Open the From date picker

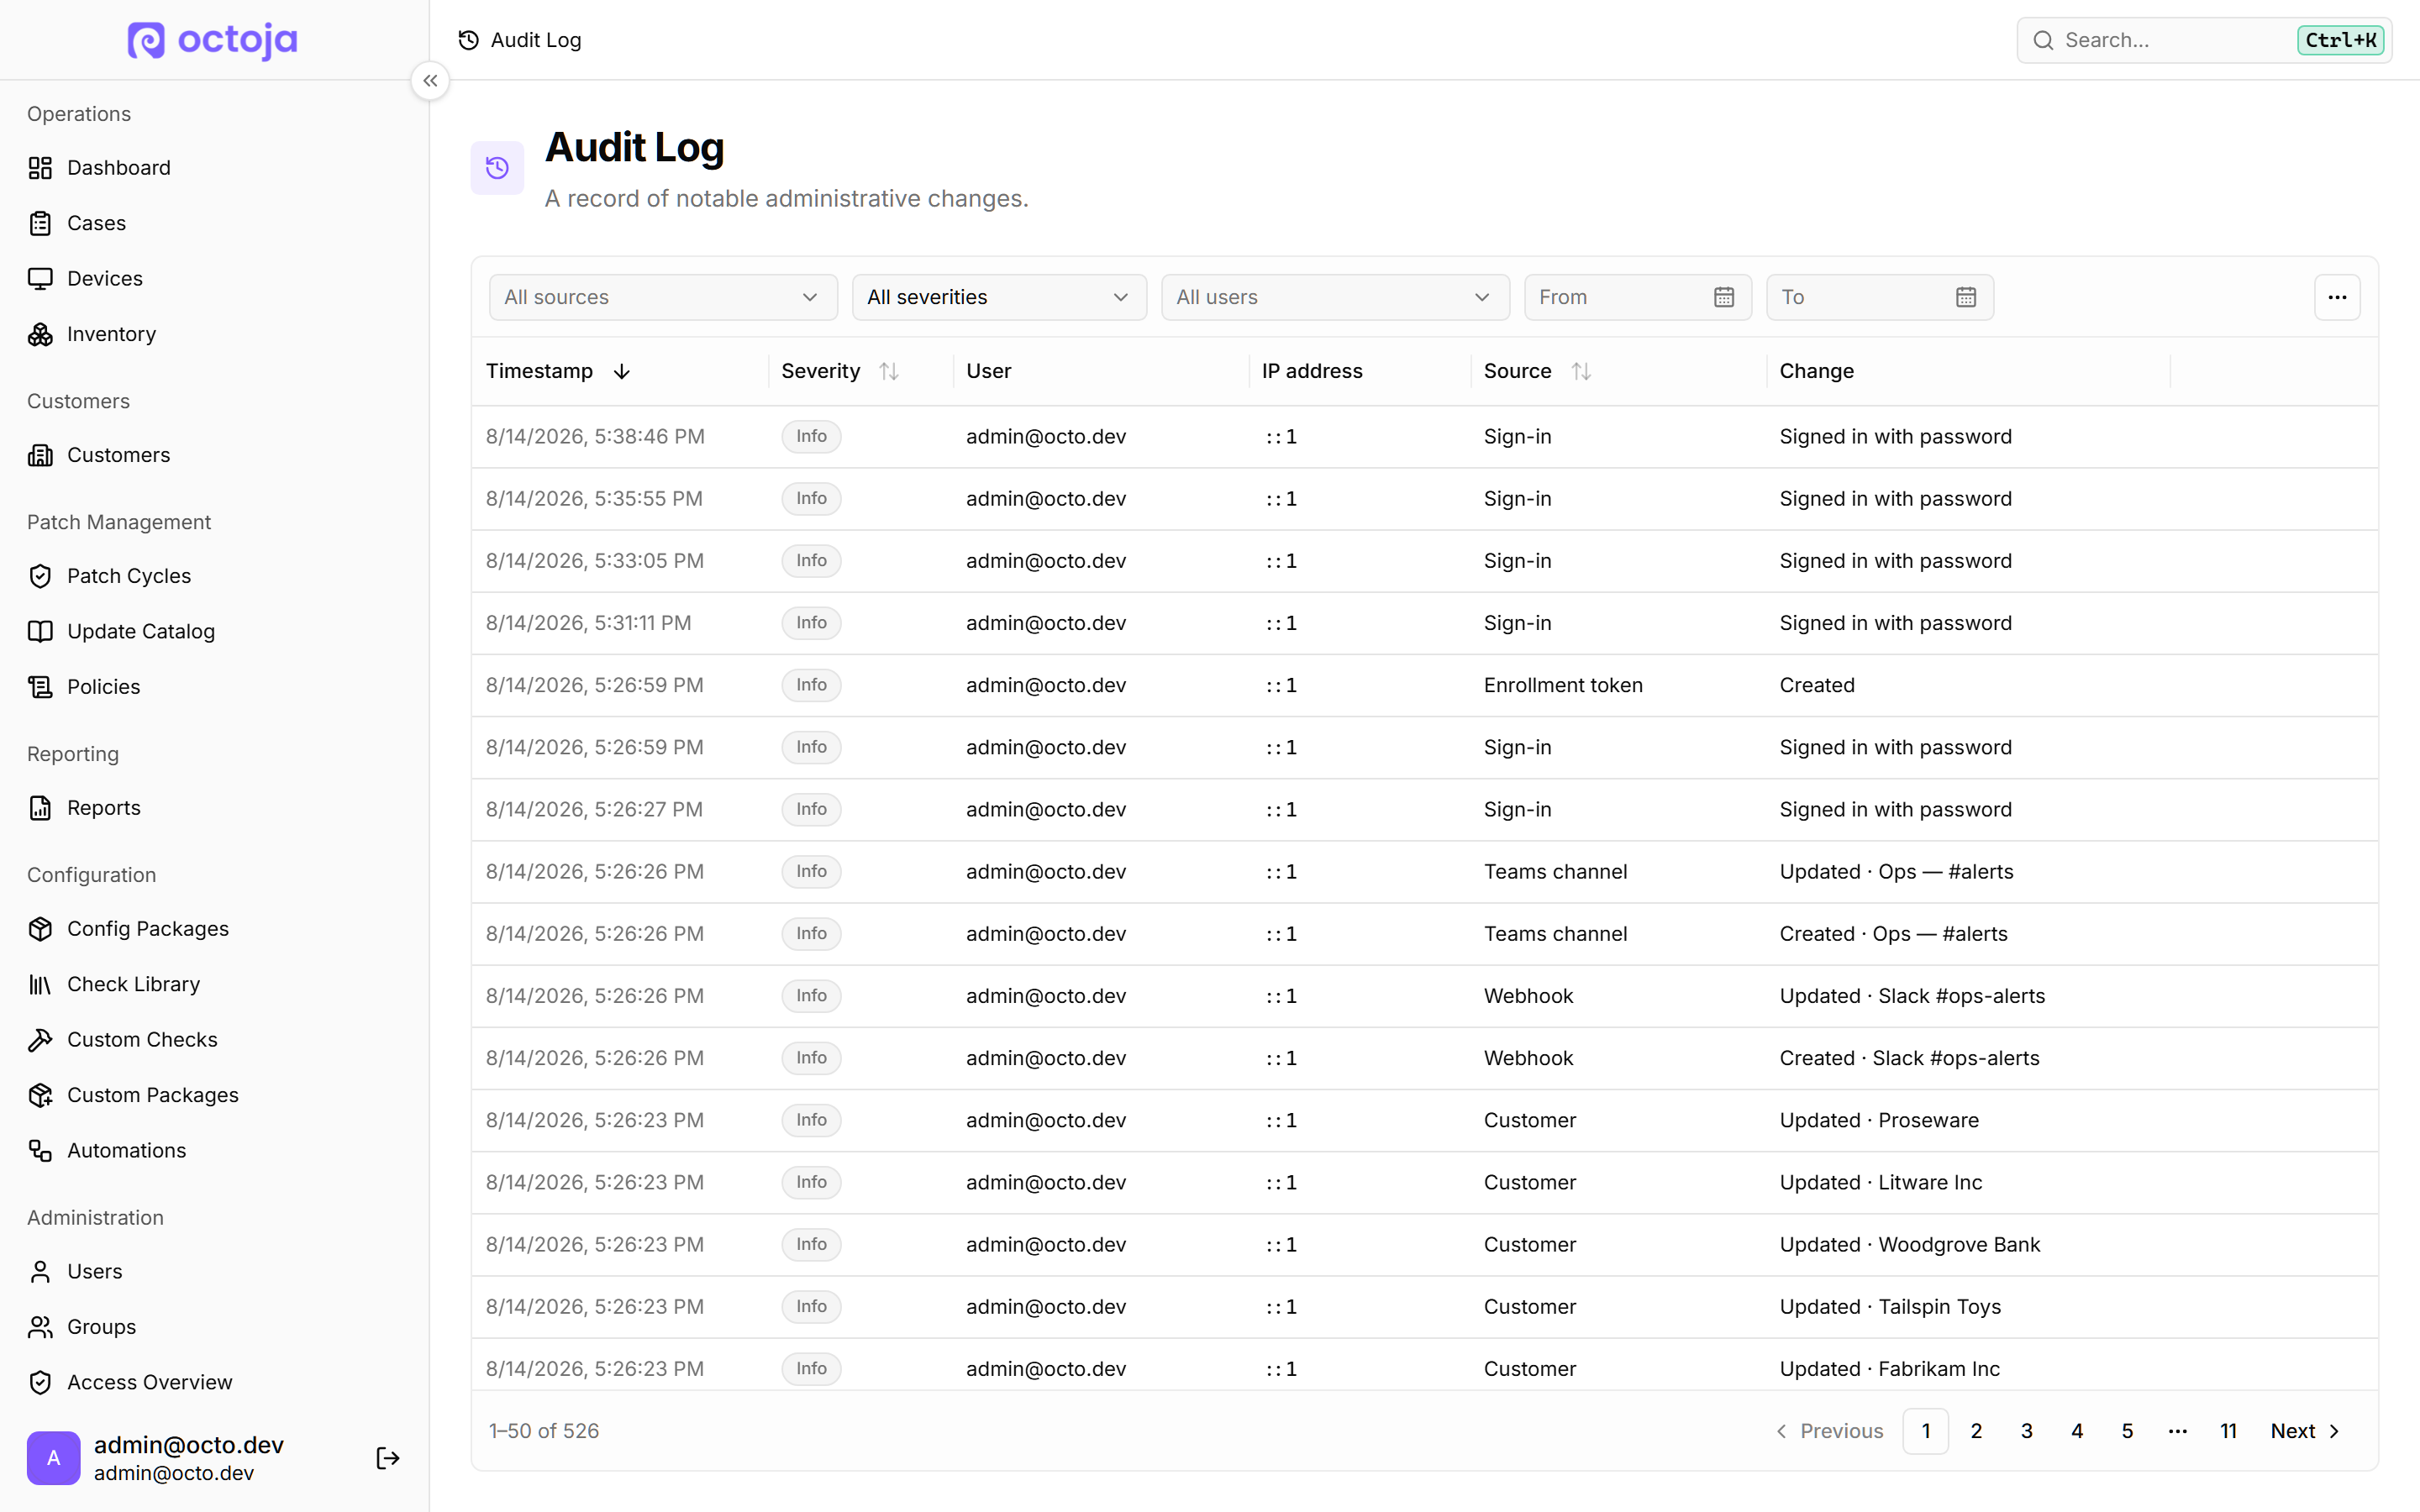pyautogui.click(x=1637, y=297)
